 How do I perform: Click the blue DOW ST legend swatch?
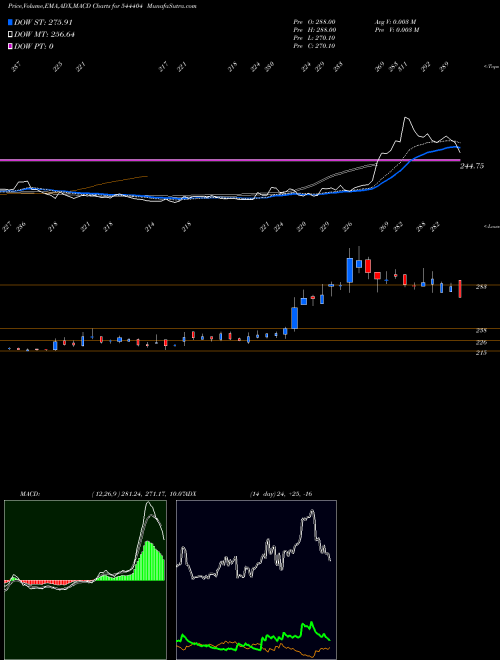[x=11, y=22]
